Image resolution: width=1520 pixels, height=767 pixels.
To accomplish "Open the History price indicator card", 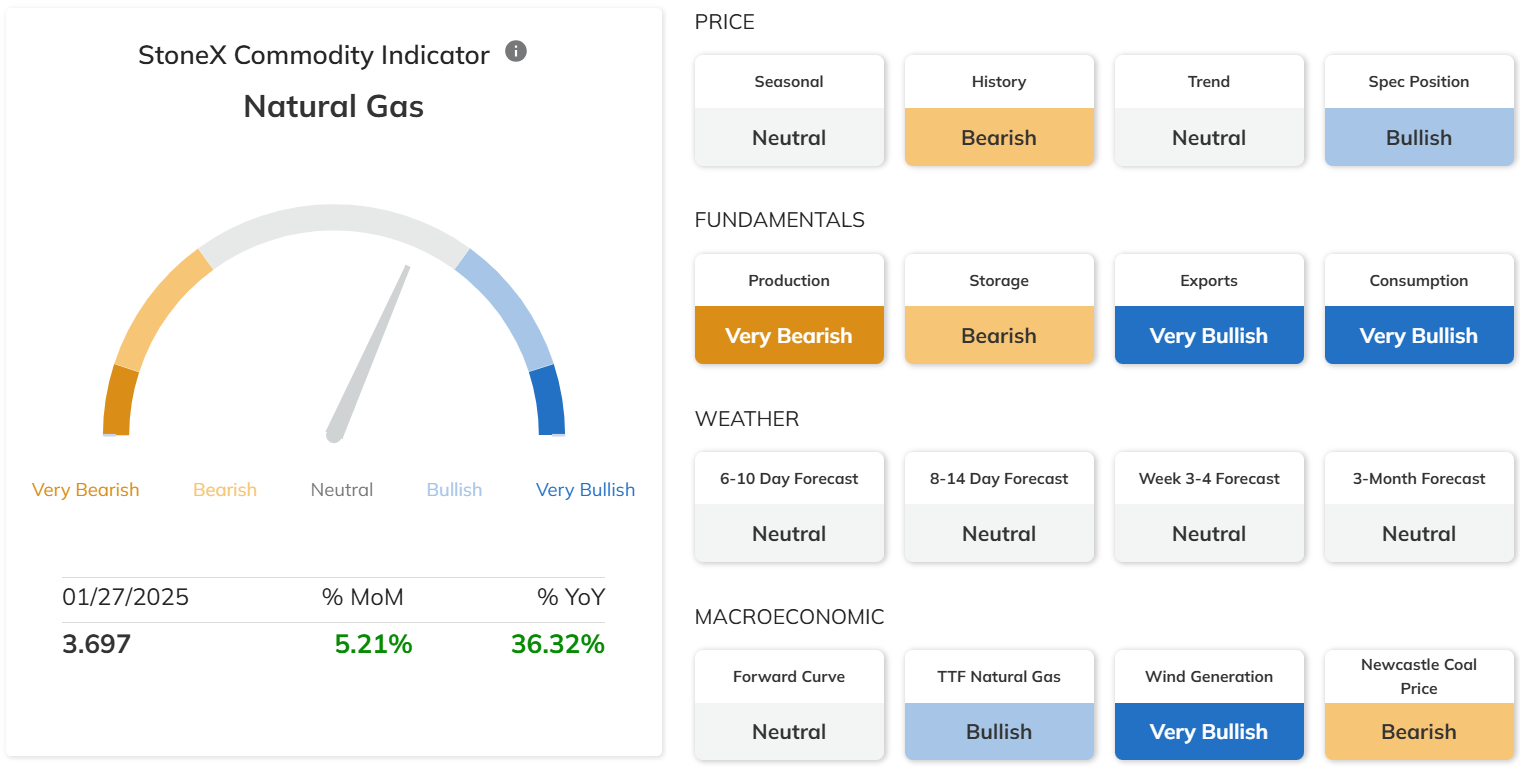I will 999,110.
